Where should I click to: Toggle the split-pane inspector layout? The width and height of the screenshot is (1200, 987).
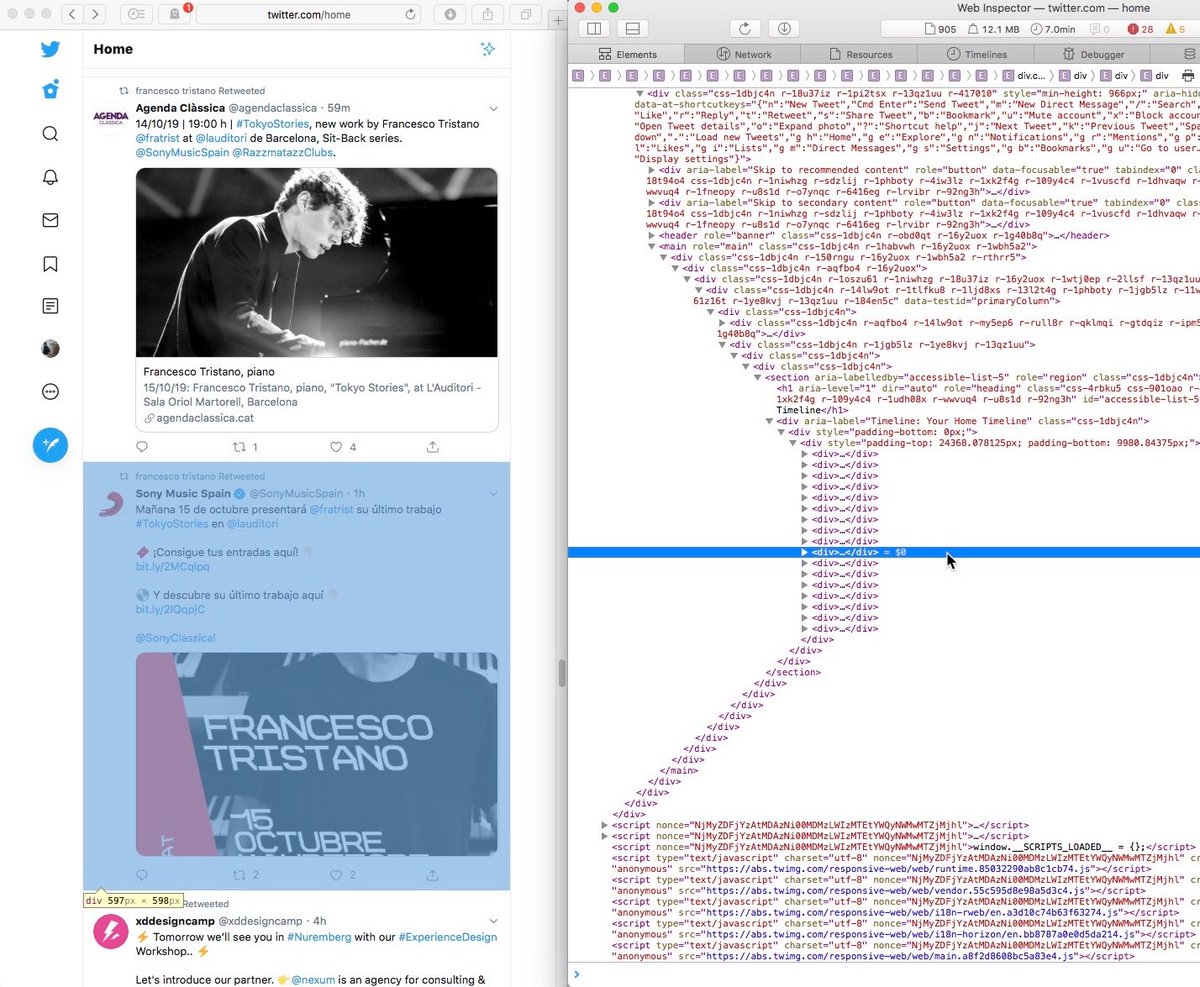click(593, 28)
